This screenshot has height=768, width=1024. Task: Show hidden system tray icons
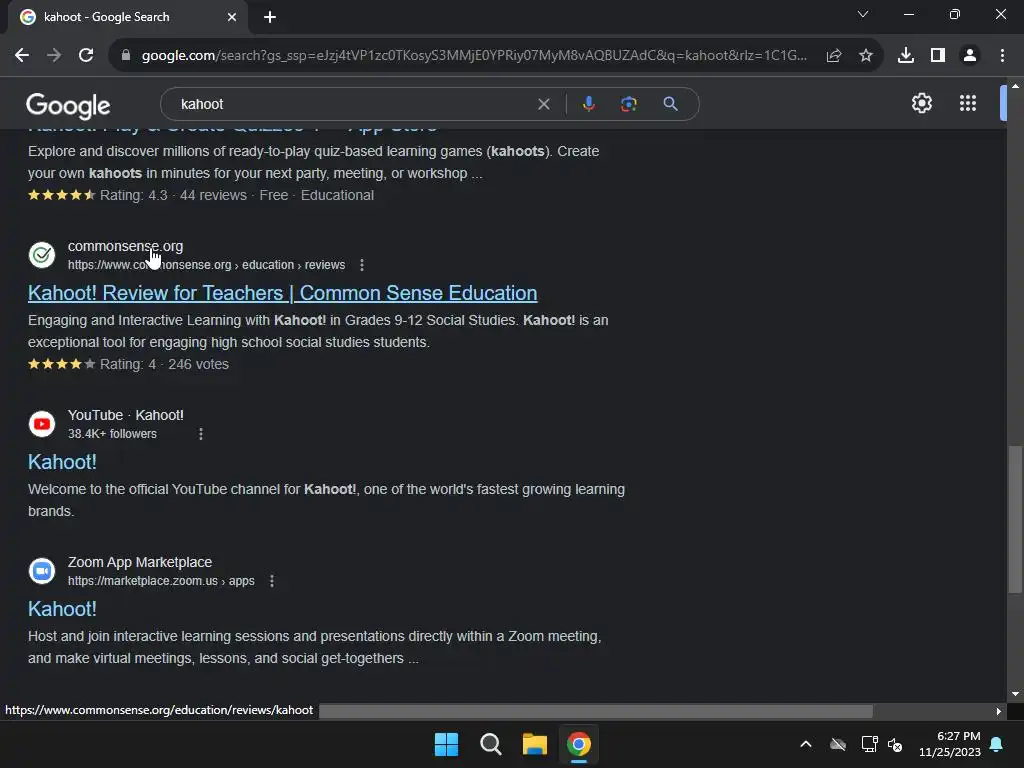(806, 744)
